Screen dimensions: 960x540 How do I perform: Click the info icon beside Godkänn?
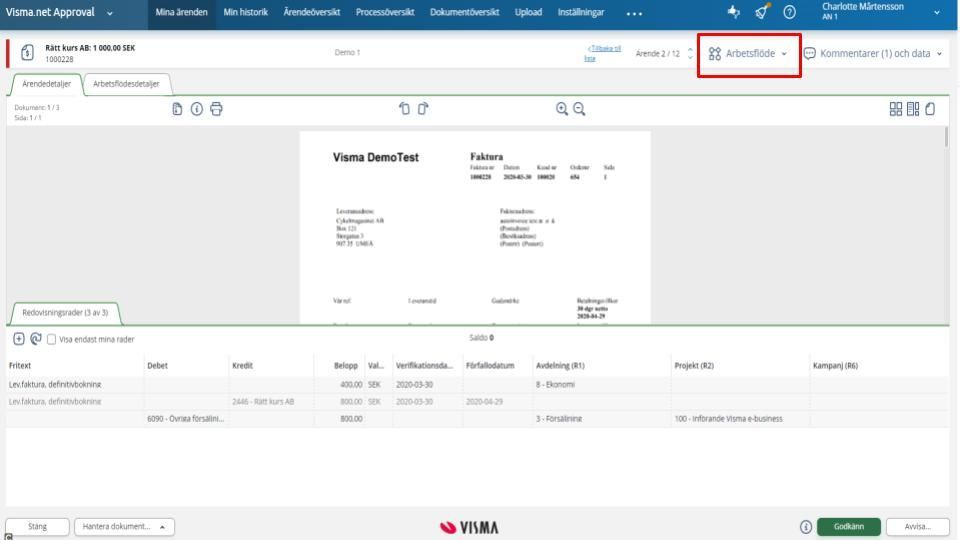click(x=806, y=527)
